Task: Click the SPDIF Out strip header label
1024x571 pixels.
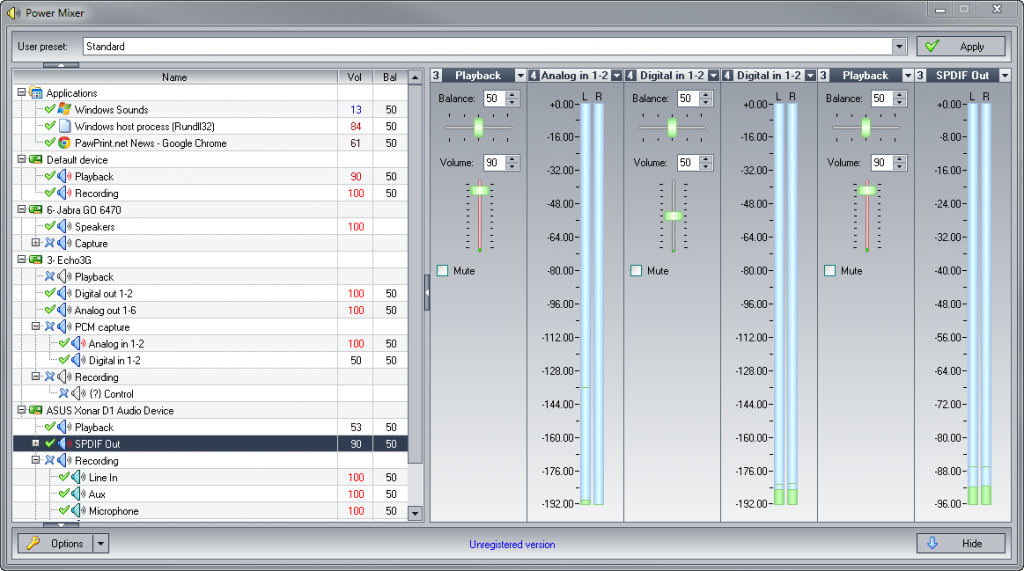Action: click(x=962, y=76)
